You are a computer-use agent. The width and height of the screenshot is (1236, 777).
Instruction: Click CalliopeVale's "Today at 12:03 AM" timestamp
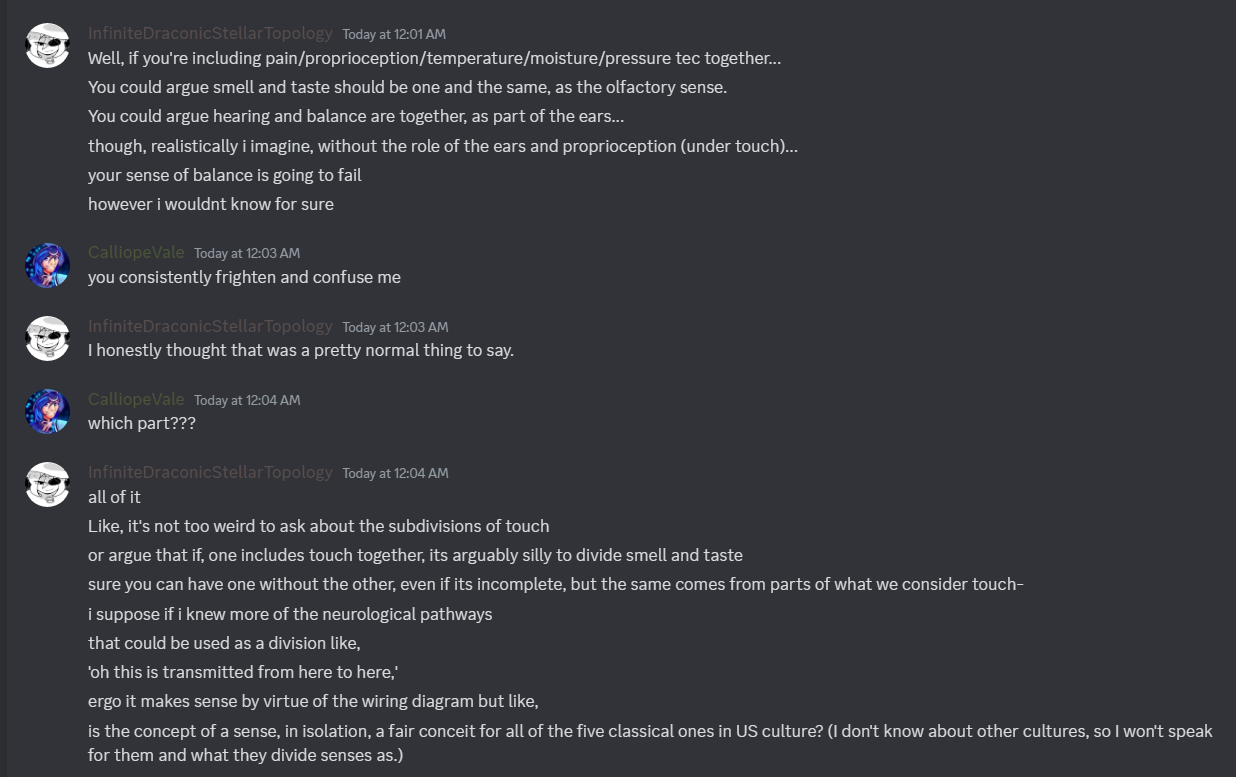(247, 253)
